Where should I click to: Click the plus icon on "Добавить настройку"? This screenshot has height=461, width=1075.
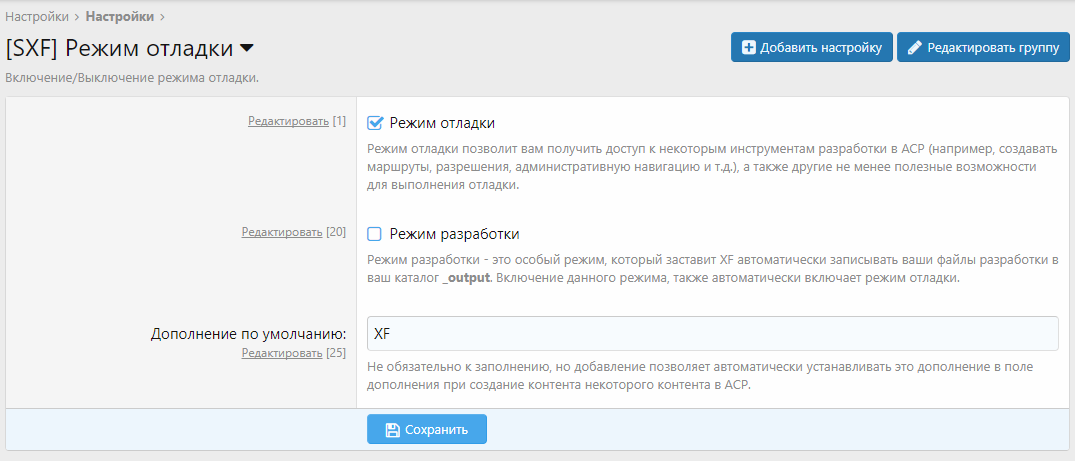(748, 47)
